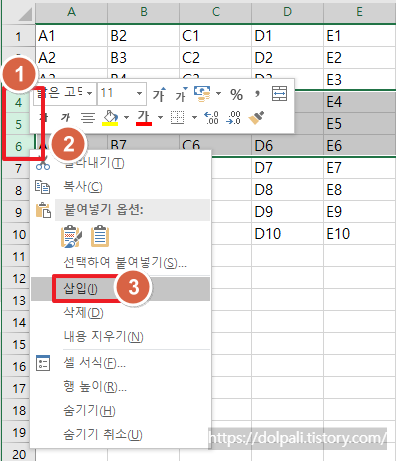Click cell containing E7
The image size is (396, 461).
(x=359, y=168)
